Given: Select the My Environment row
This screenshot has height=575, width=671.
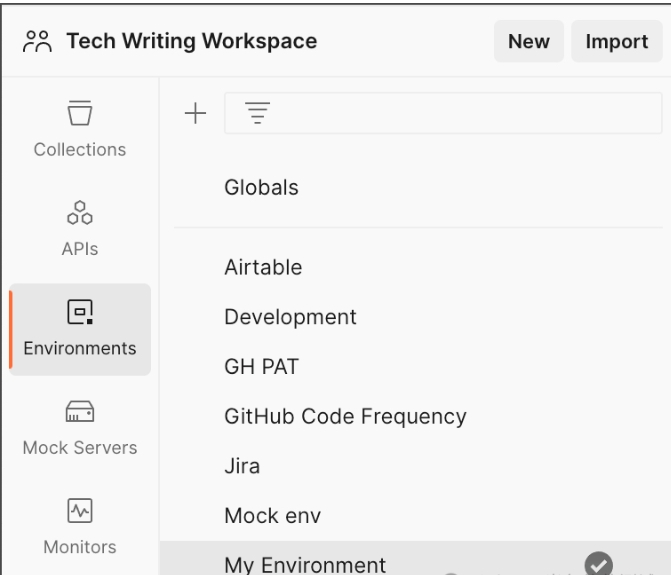Looking at the screenshot, I should point(415,558).
